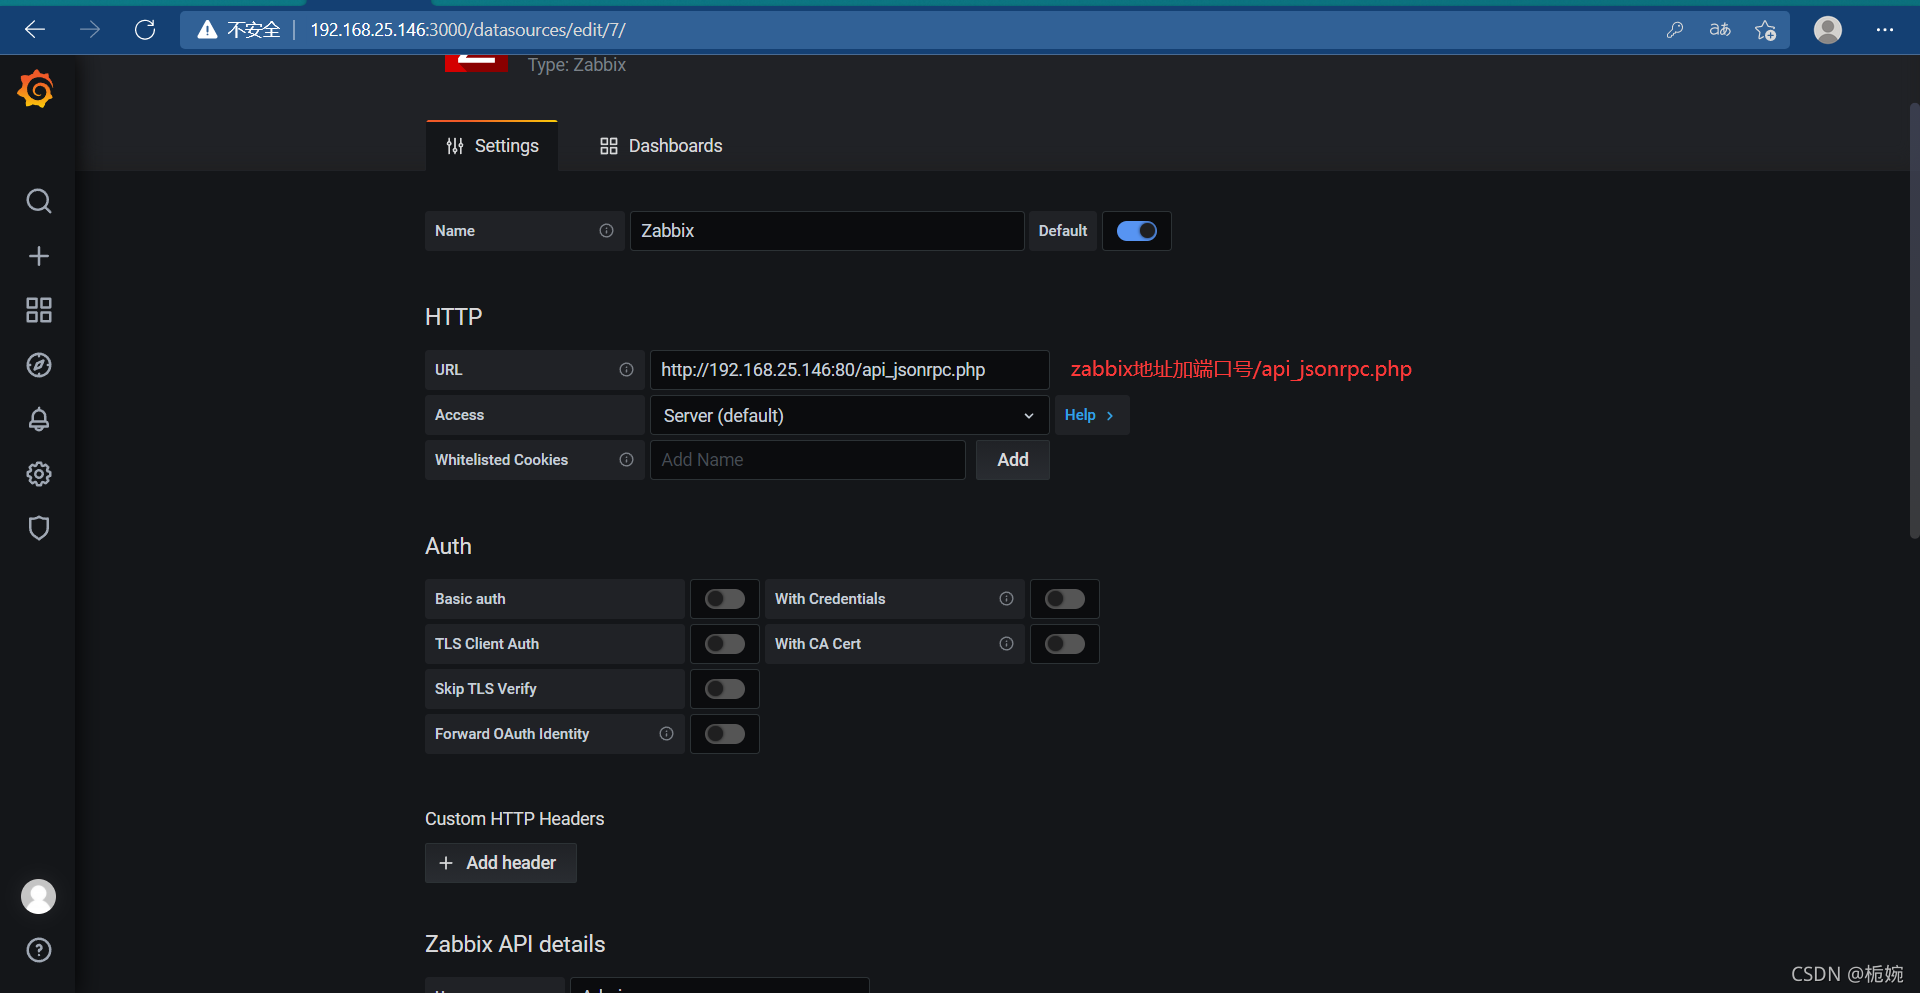Click the info icon next to Name
The width and height of the screenshot is (1920, 993).
click(x=606, y=231)
